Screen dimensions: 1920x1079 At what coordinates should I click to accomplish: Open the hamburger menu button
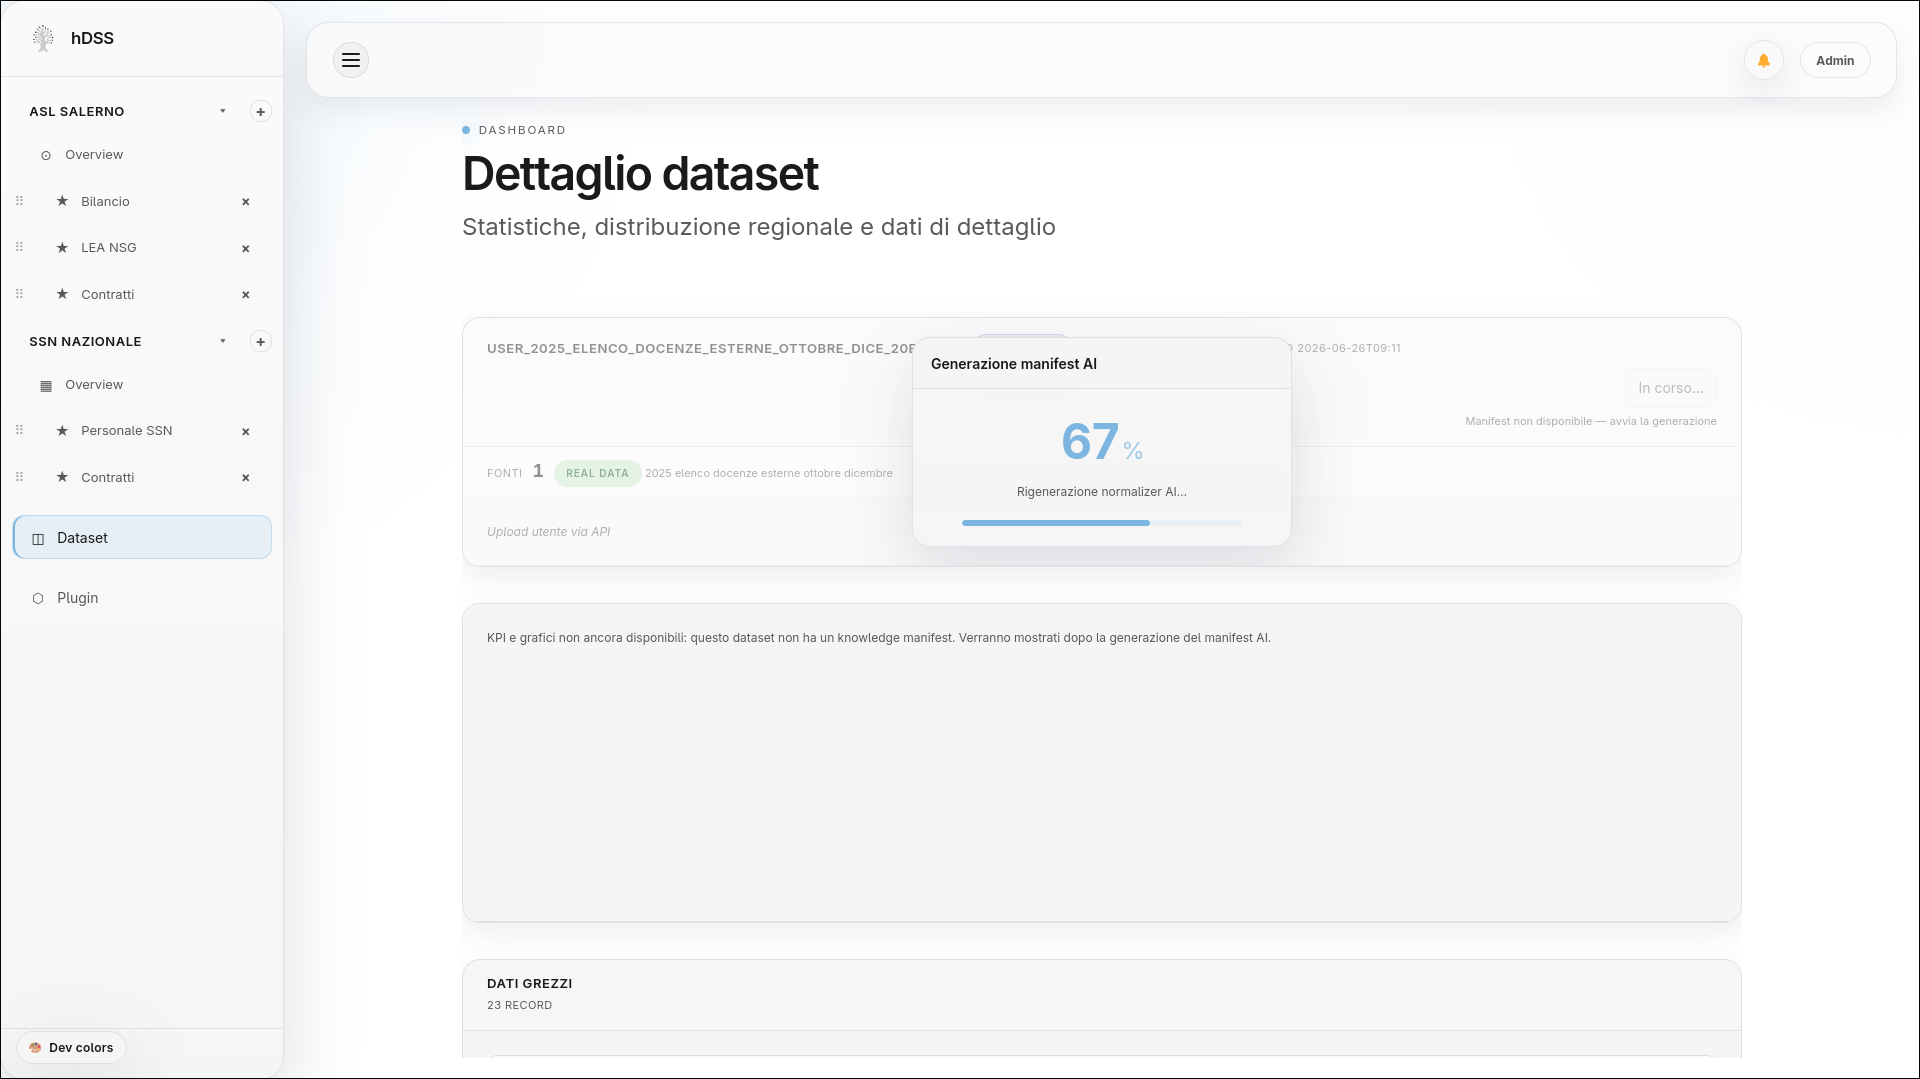pos(351,60)
